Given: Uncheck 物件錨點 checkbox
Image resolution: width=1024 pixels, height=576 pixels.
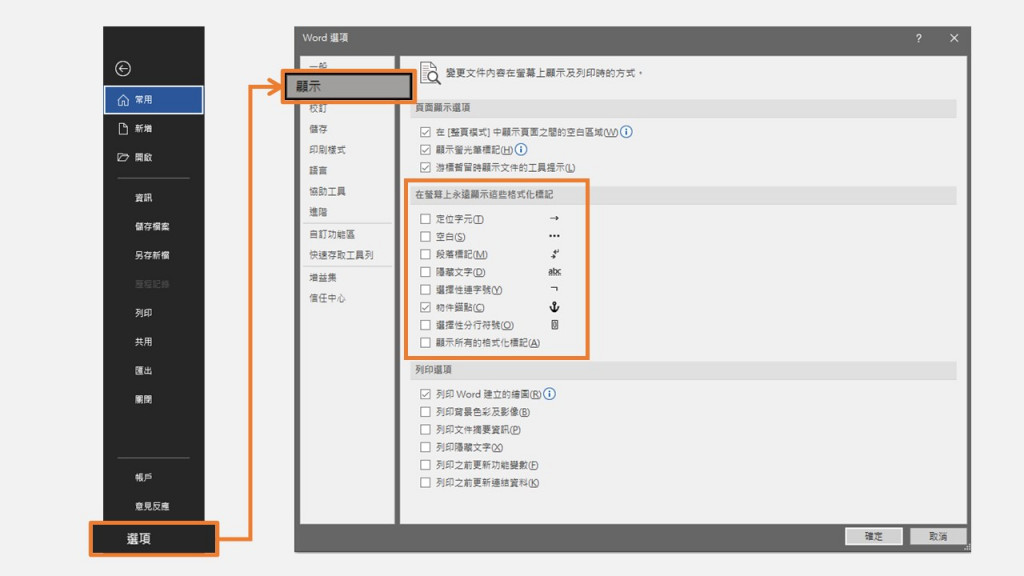Looking at the screenshot, I should pyautogui.click(x=425, y=307).
